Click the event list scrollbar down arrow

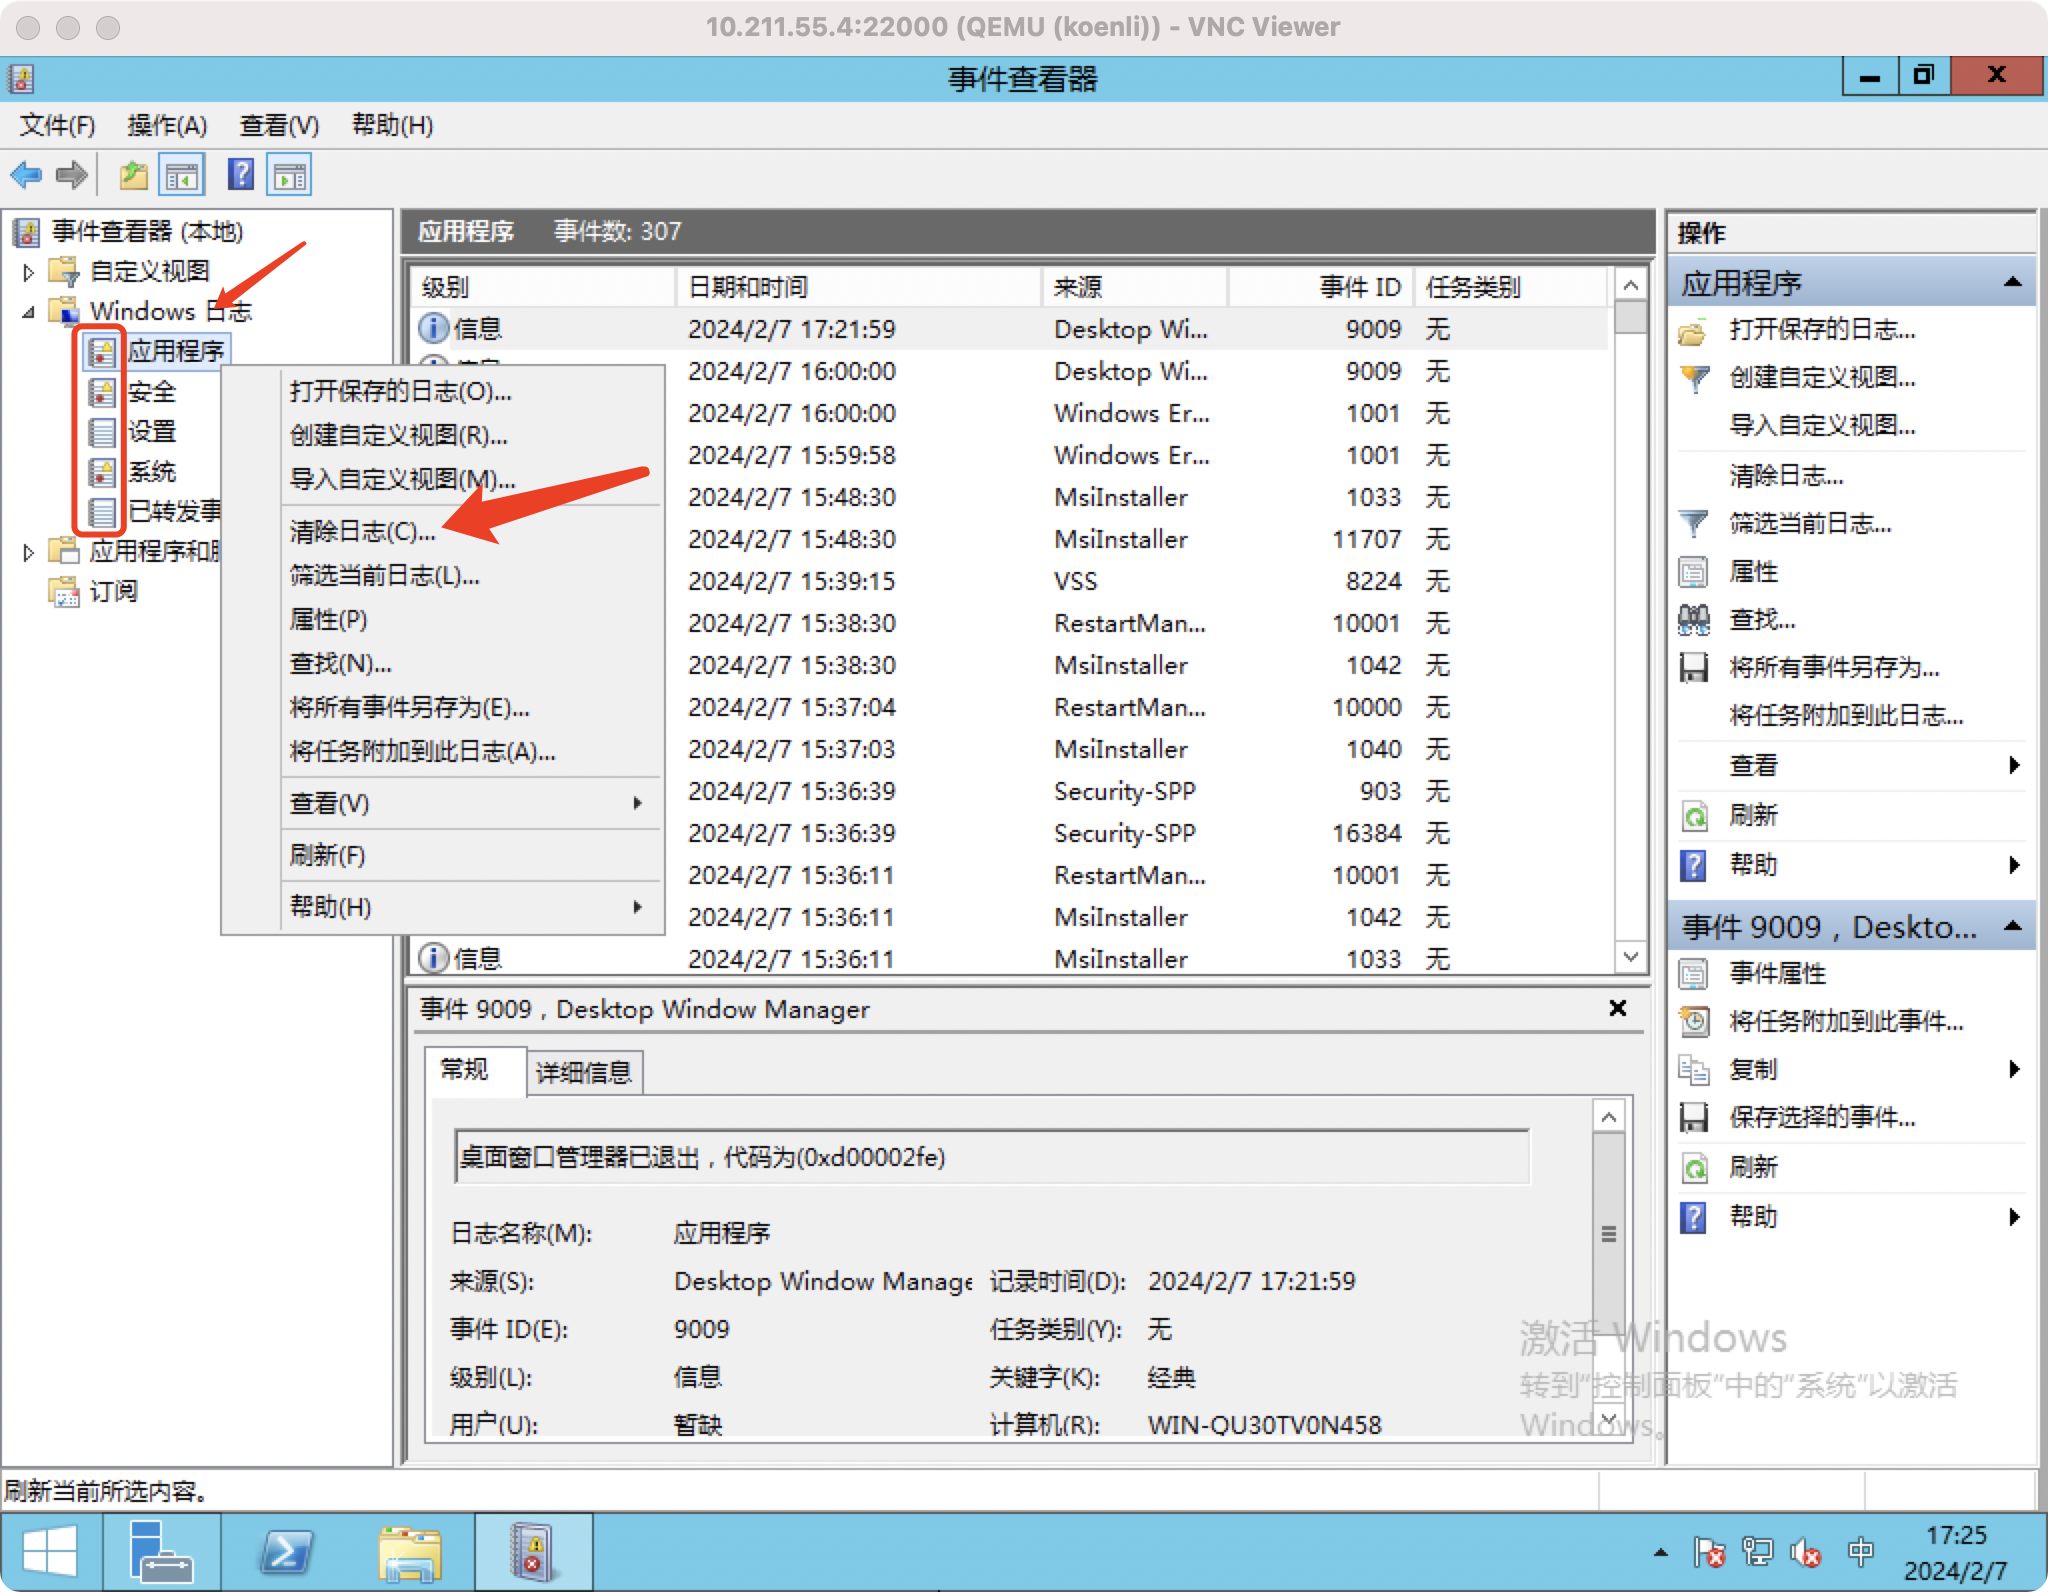click(1630, 957)
